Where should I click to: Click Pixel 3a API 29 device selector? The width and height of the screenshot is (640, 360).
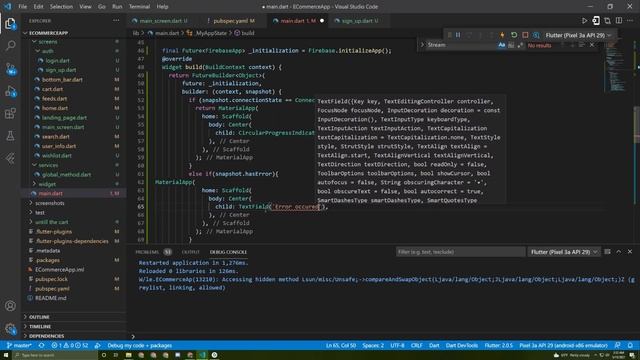(x=563, y=345)
